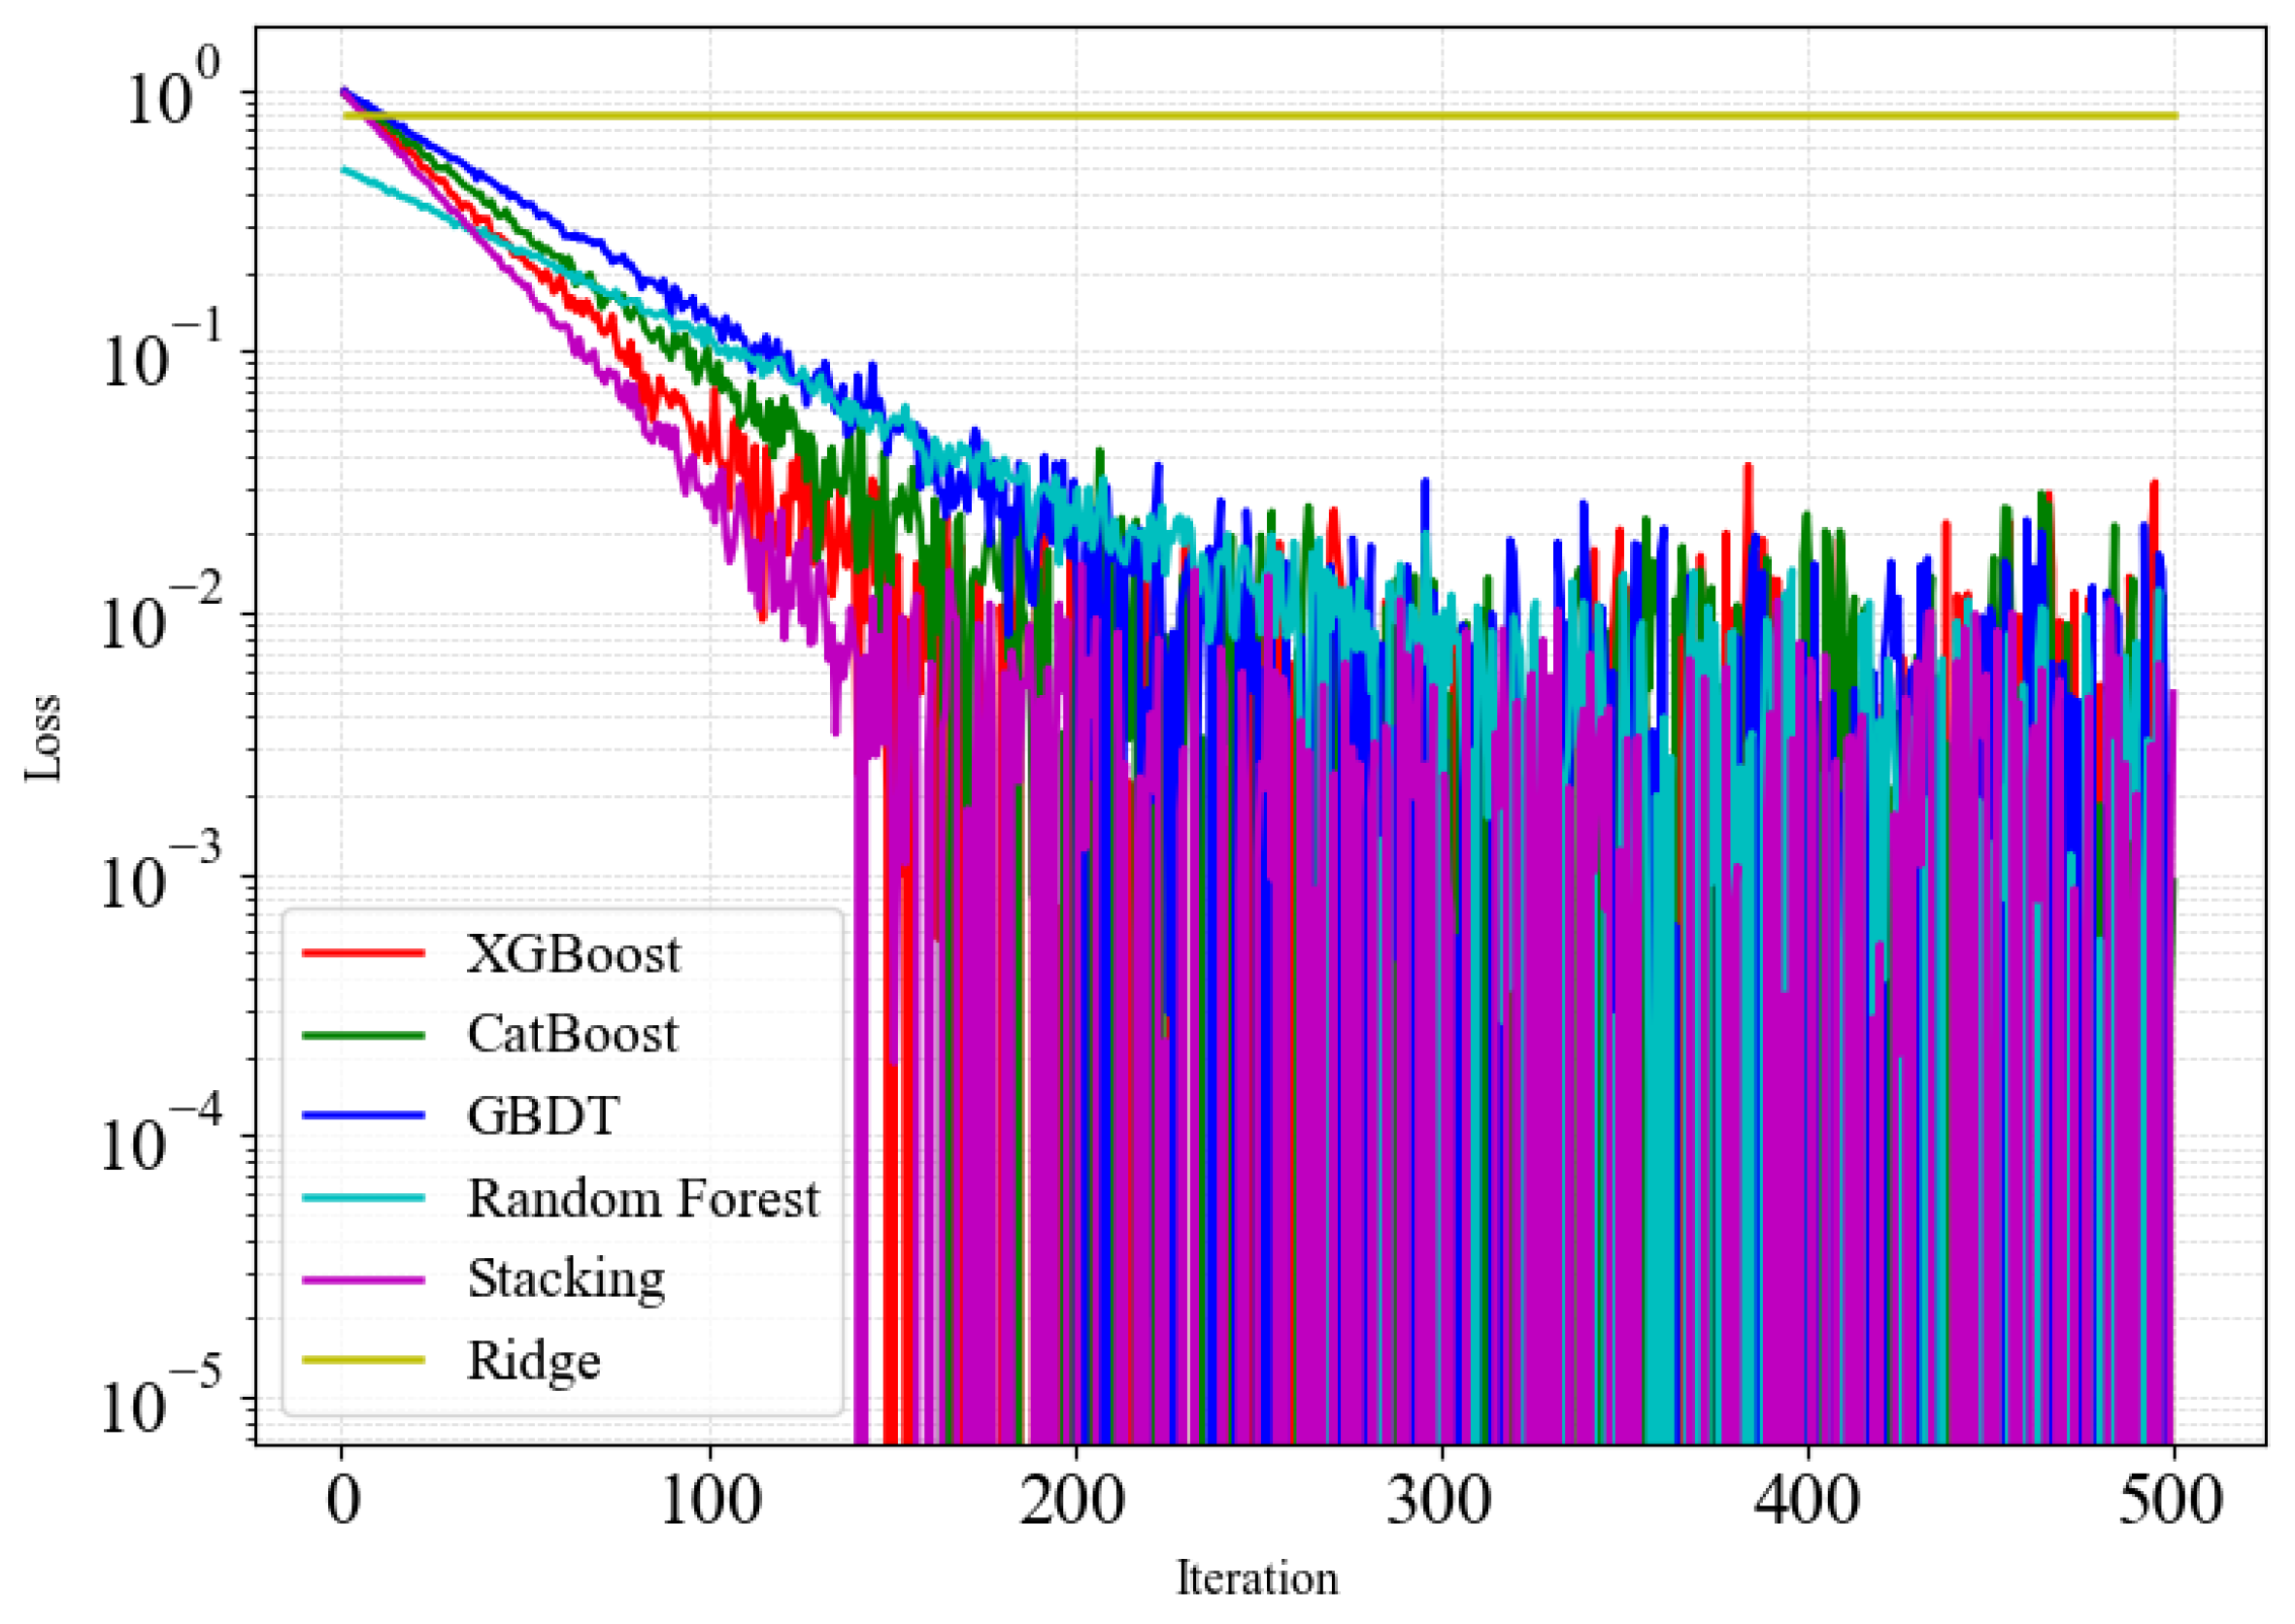The width and height of the screenshot is (2295, 1624).
Task: Click the cyan Random Forest legend line
Action: [364, 1197]
